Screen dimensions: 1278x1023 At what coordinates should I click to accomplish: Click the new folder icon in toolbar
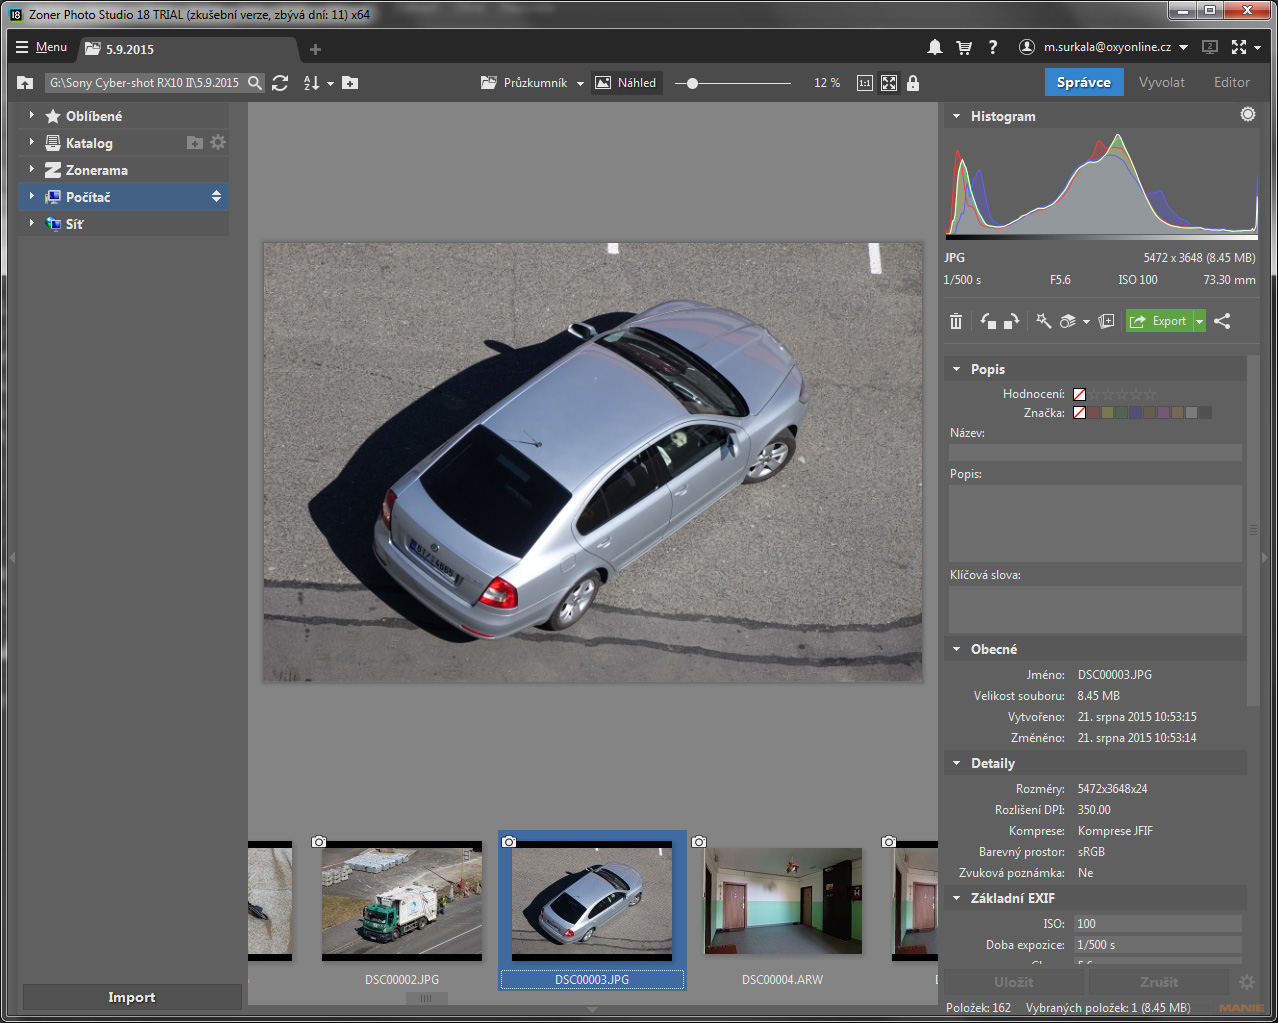coord(350,83)
